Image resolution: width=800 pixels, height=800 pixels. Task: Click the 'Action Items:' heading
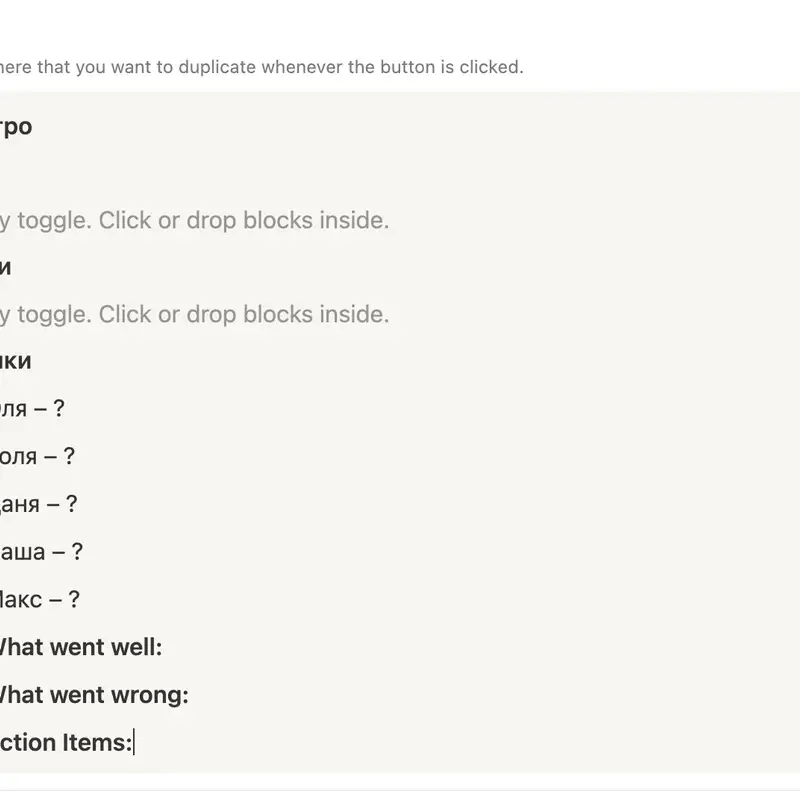66,742
